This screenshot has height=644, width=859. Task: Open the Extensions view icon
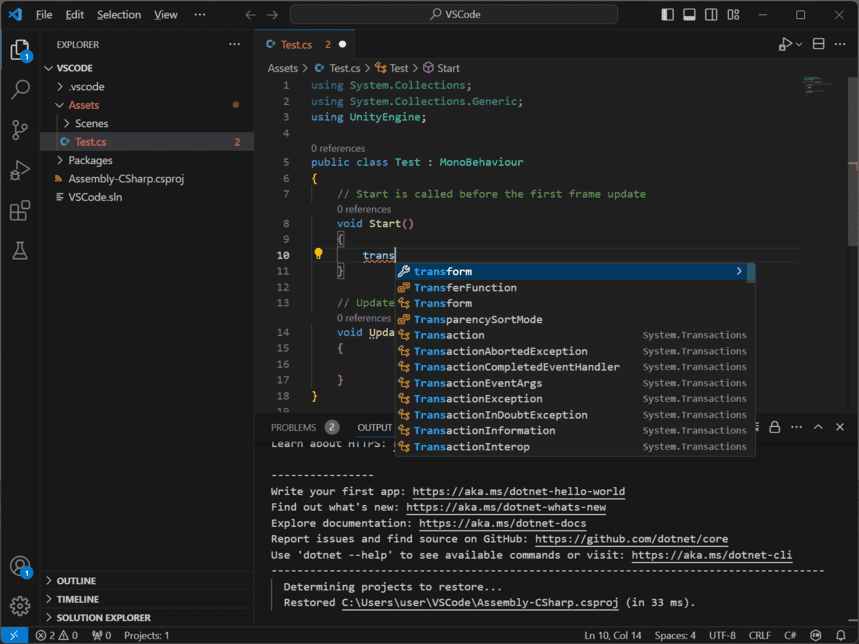click(20, 211)
